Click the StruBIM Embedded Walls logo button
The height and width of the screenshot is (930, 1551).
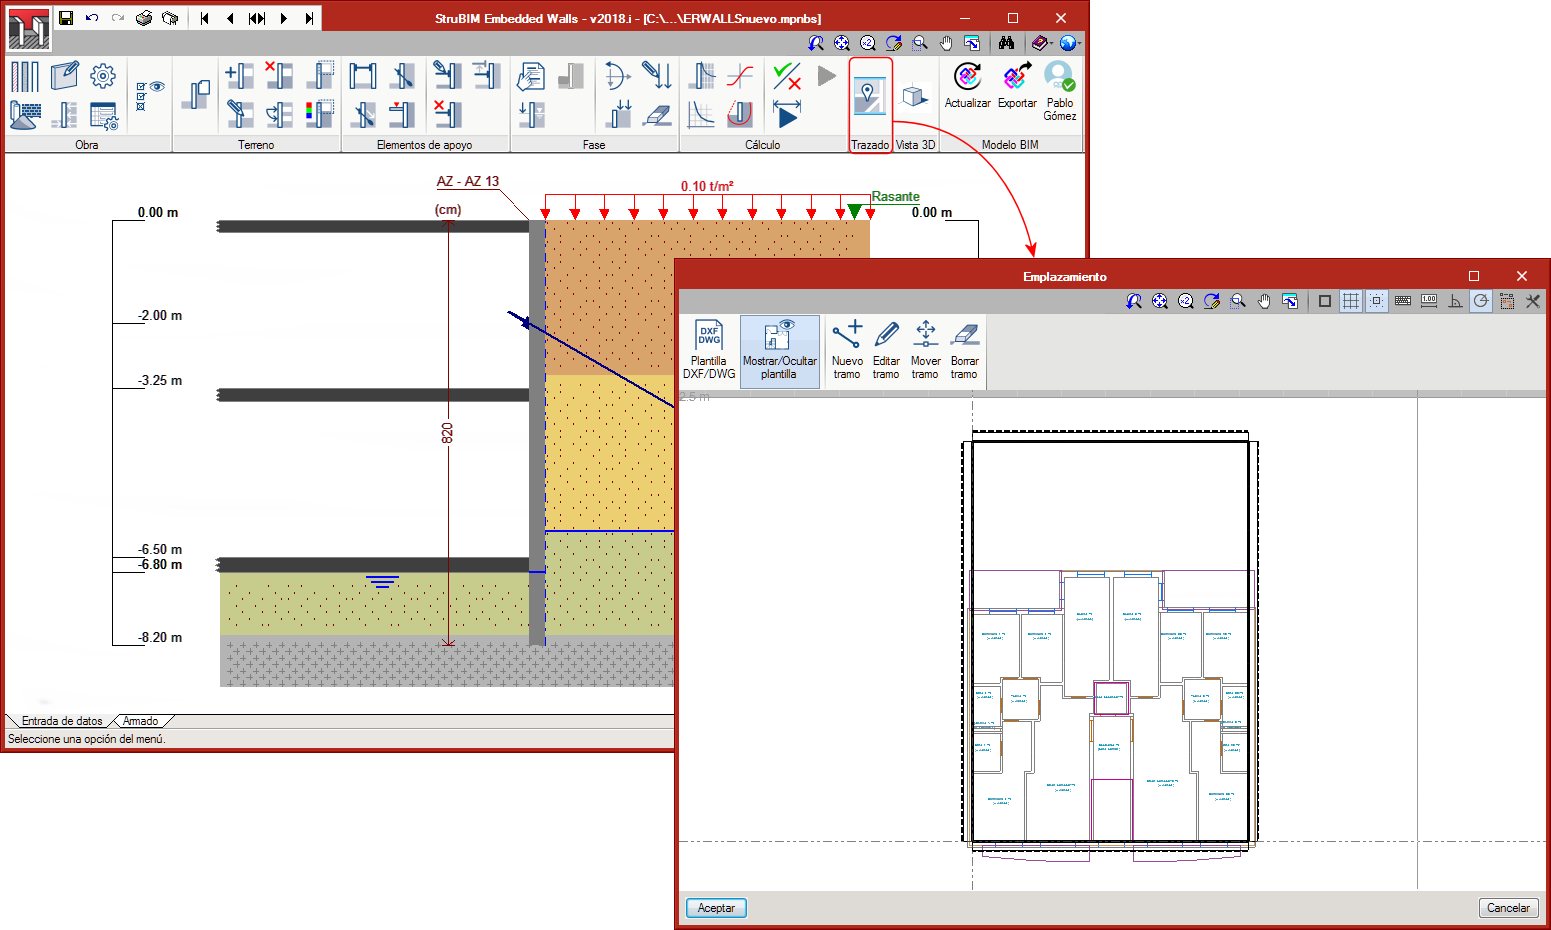(28, 29)
